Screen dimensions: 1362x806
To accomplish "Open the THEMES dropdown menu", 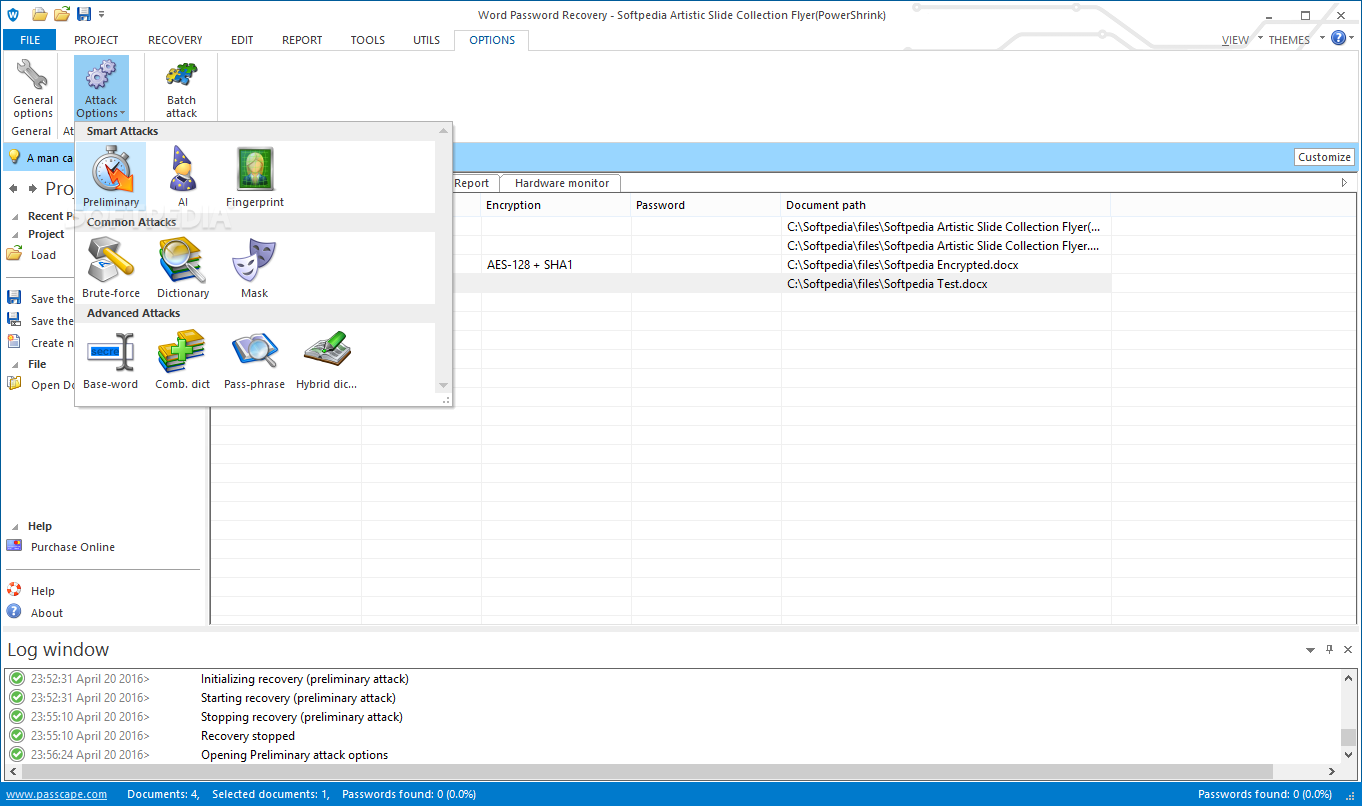I will tap(1296, 40).
